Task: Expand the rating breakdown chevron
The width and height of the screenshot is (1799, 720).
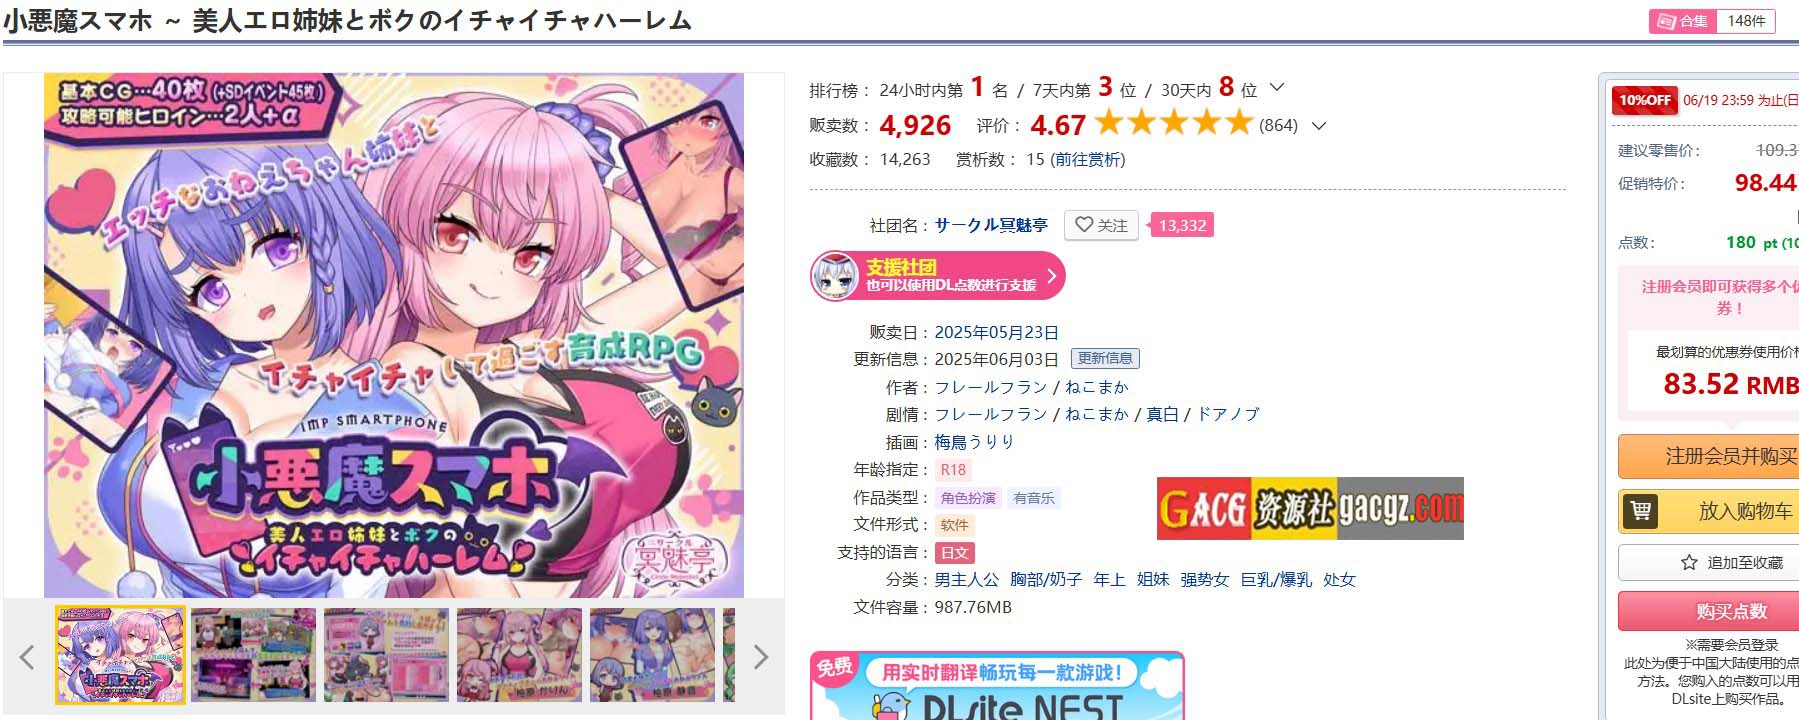Action: click(1318, 126)
